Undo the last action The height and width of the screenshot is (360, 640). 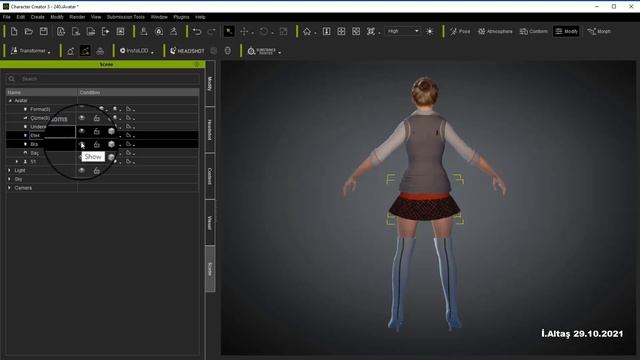(197, 31)
